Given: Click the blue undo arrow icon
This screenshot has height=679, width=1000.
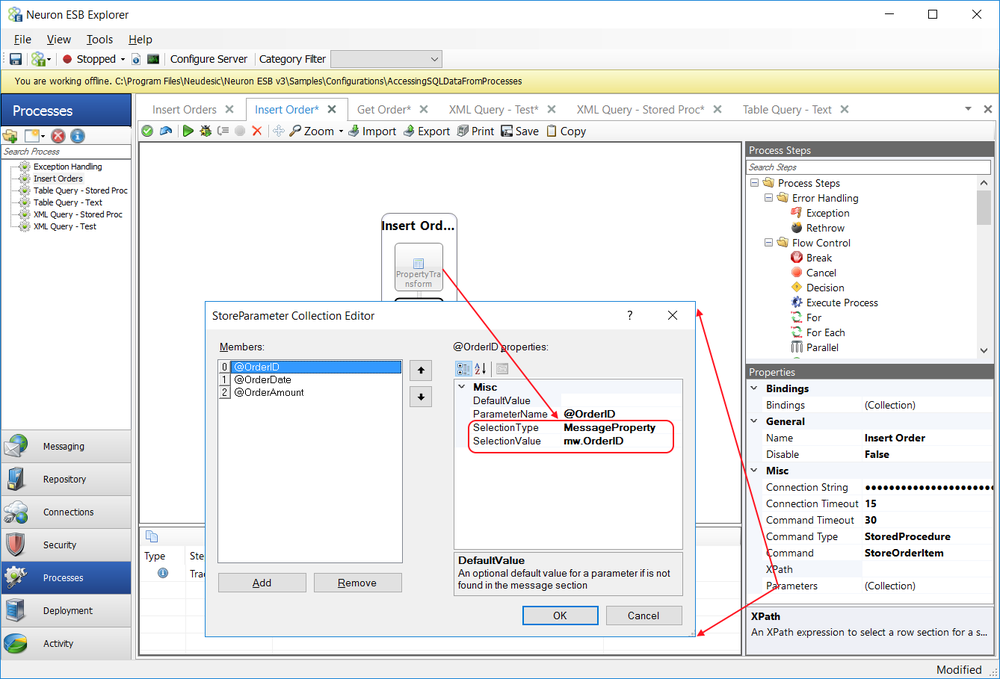Looking at the screenshot, I should [166, 131].
